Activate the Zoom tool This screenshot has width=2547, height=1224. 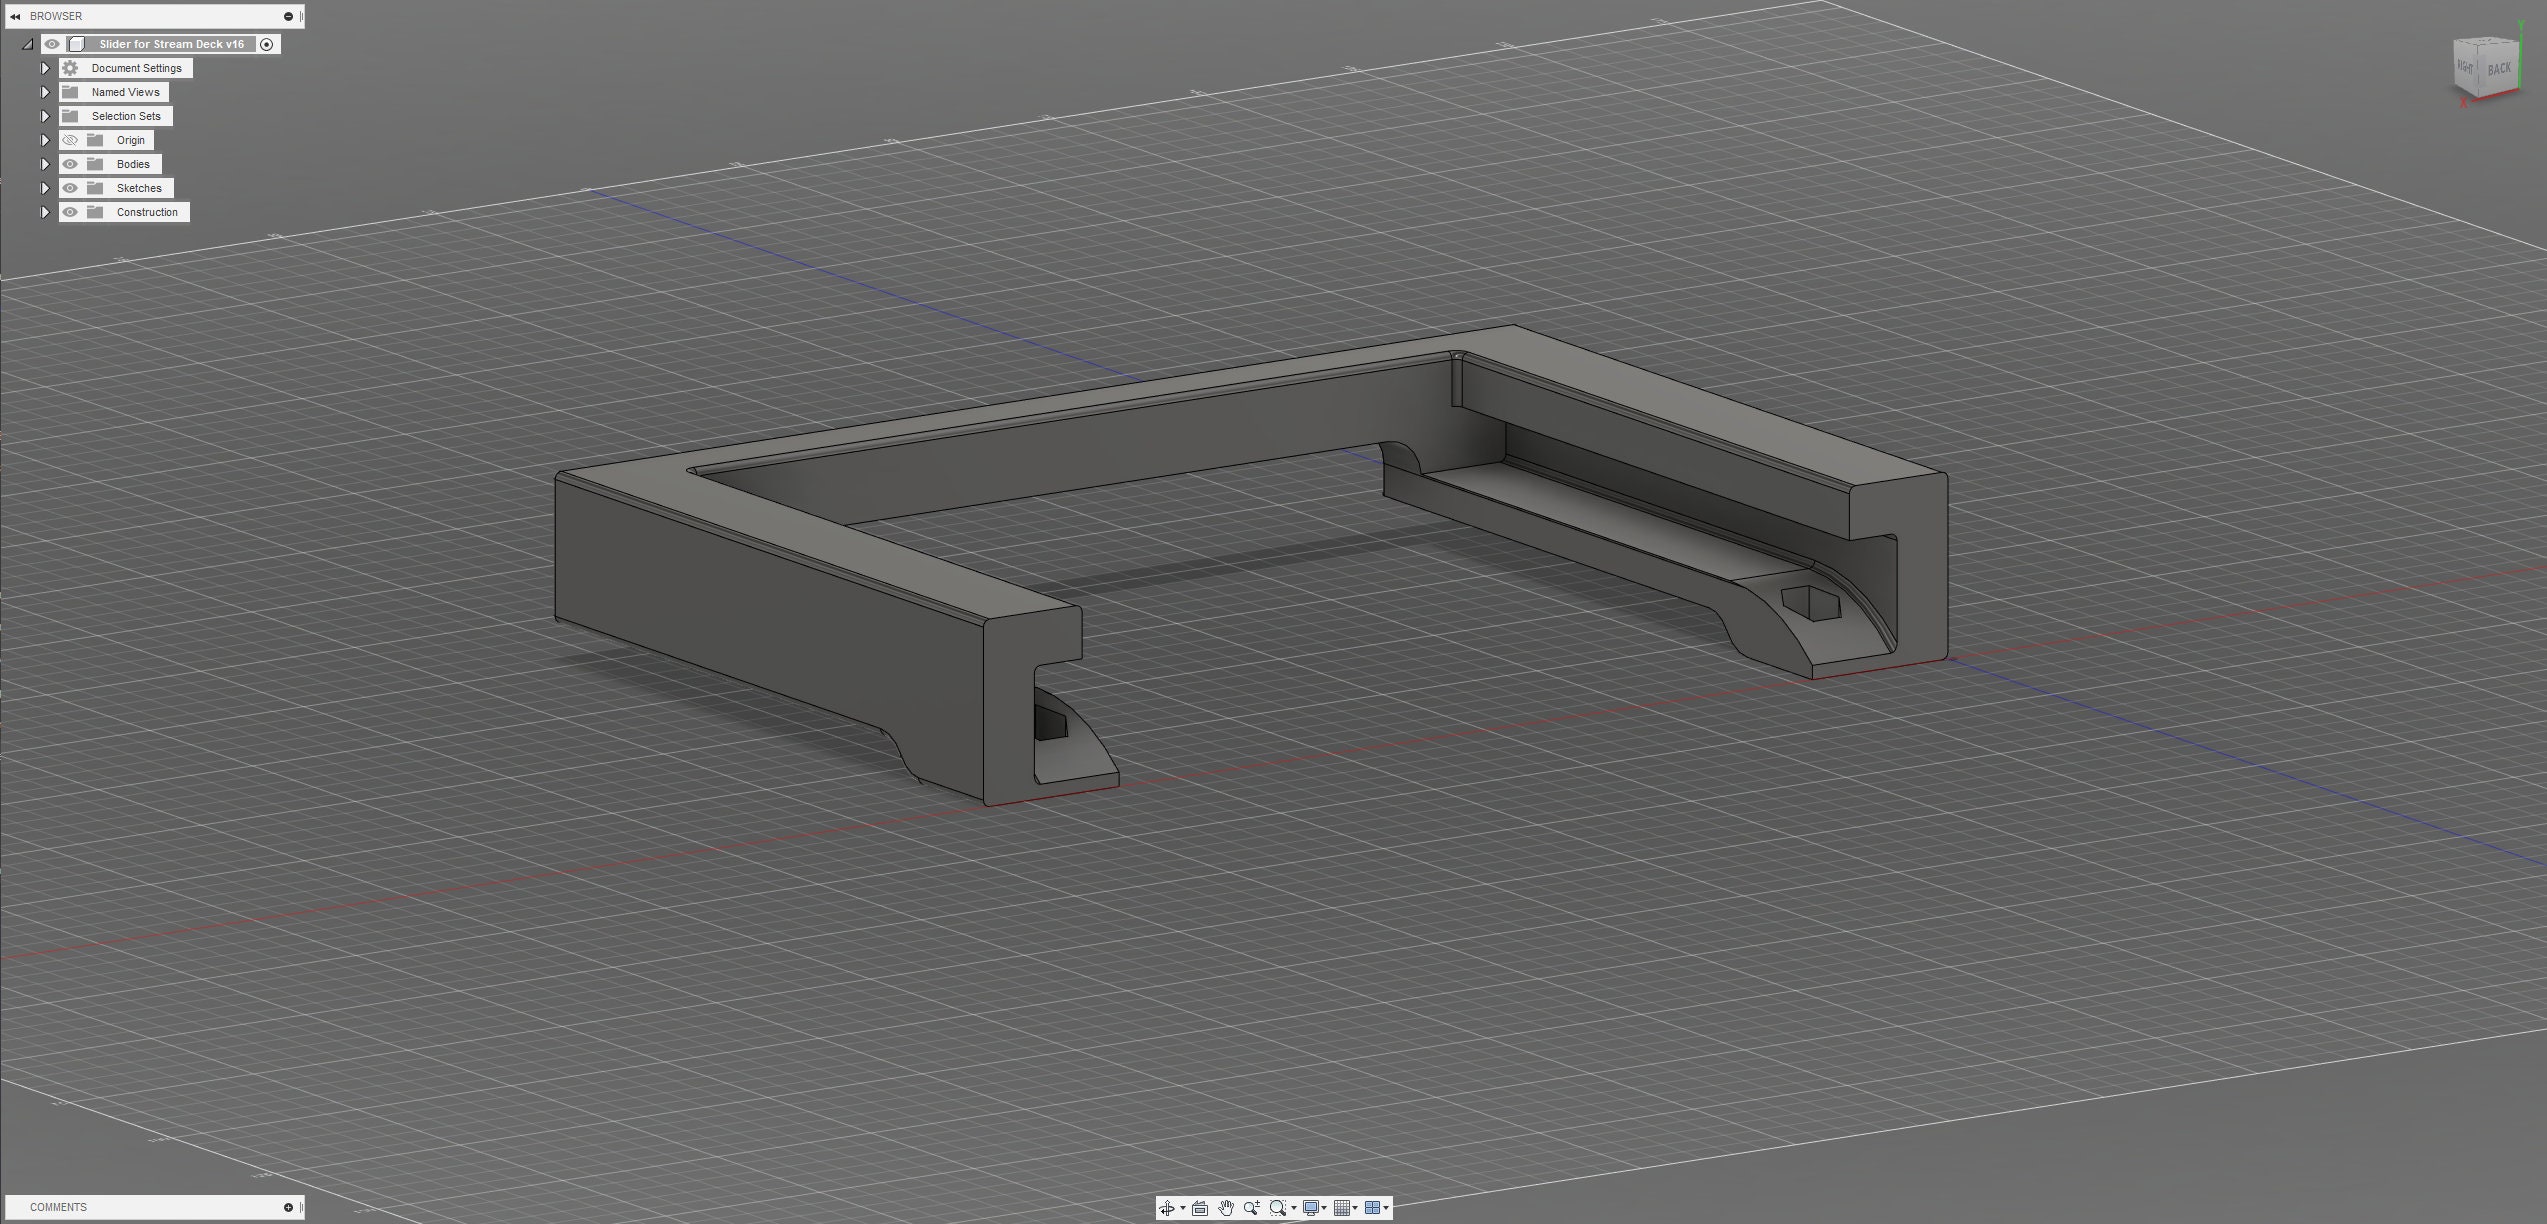click(x=1250, y=1207)
